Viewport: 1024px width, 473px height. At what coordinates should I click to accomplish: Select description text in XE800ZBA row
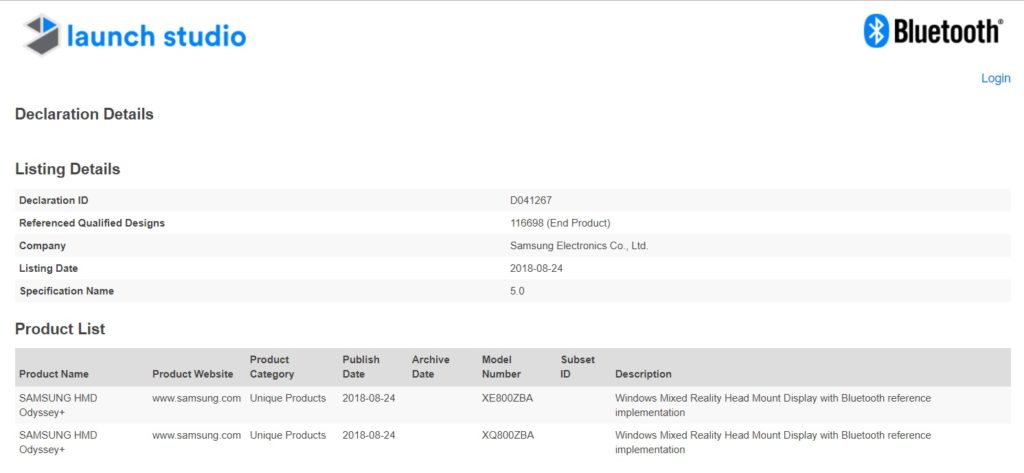click(x=773, y=405)
